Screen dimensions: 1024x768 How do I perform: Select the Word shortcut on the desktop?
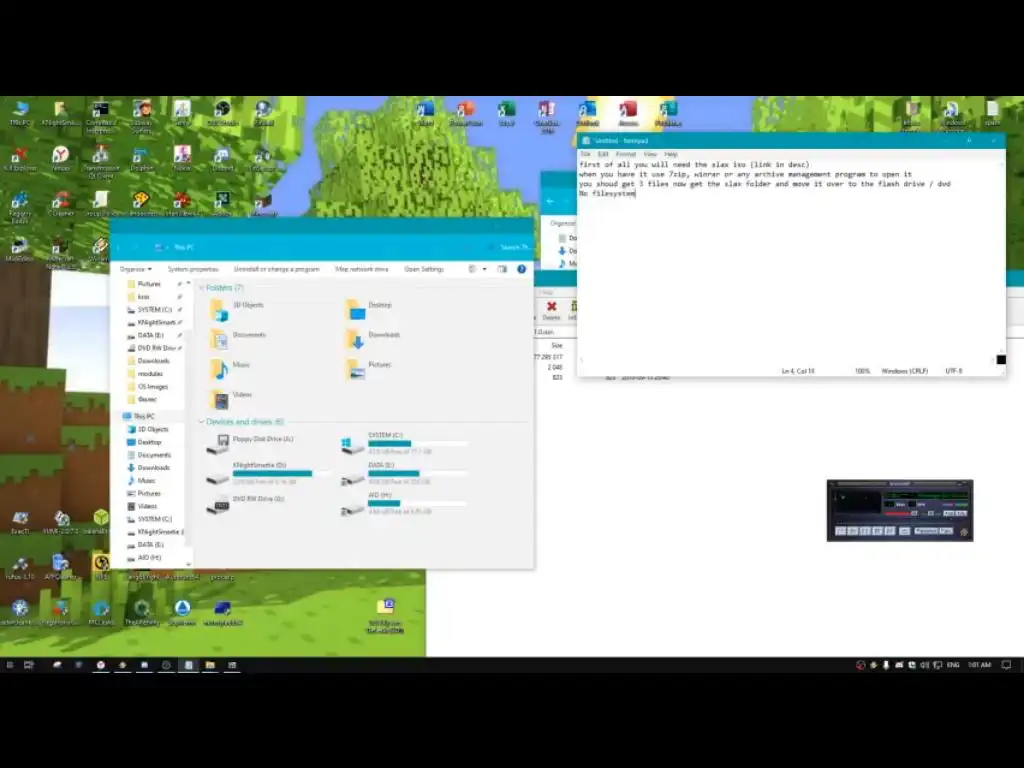[425, 113]
